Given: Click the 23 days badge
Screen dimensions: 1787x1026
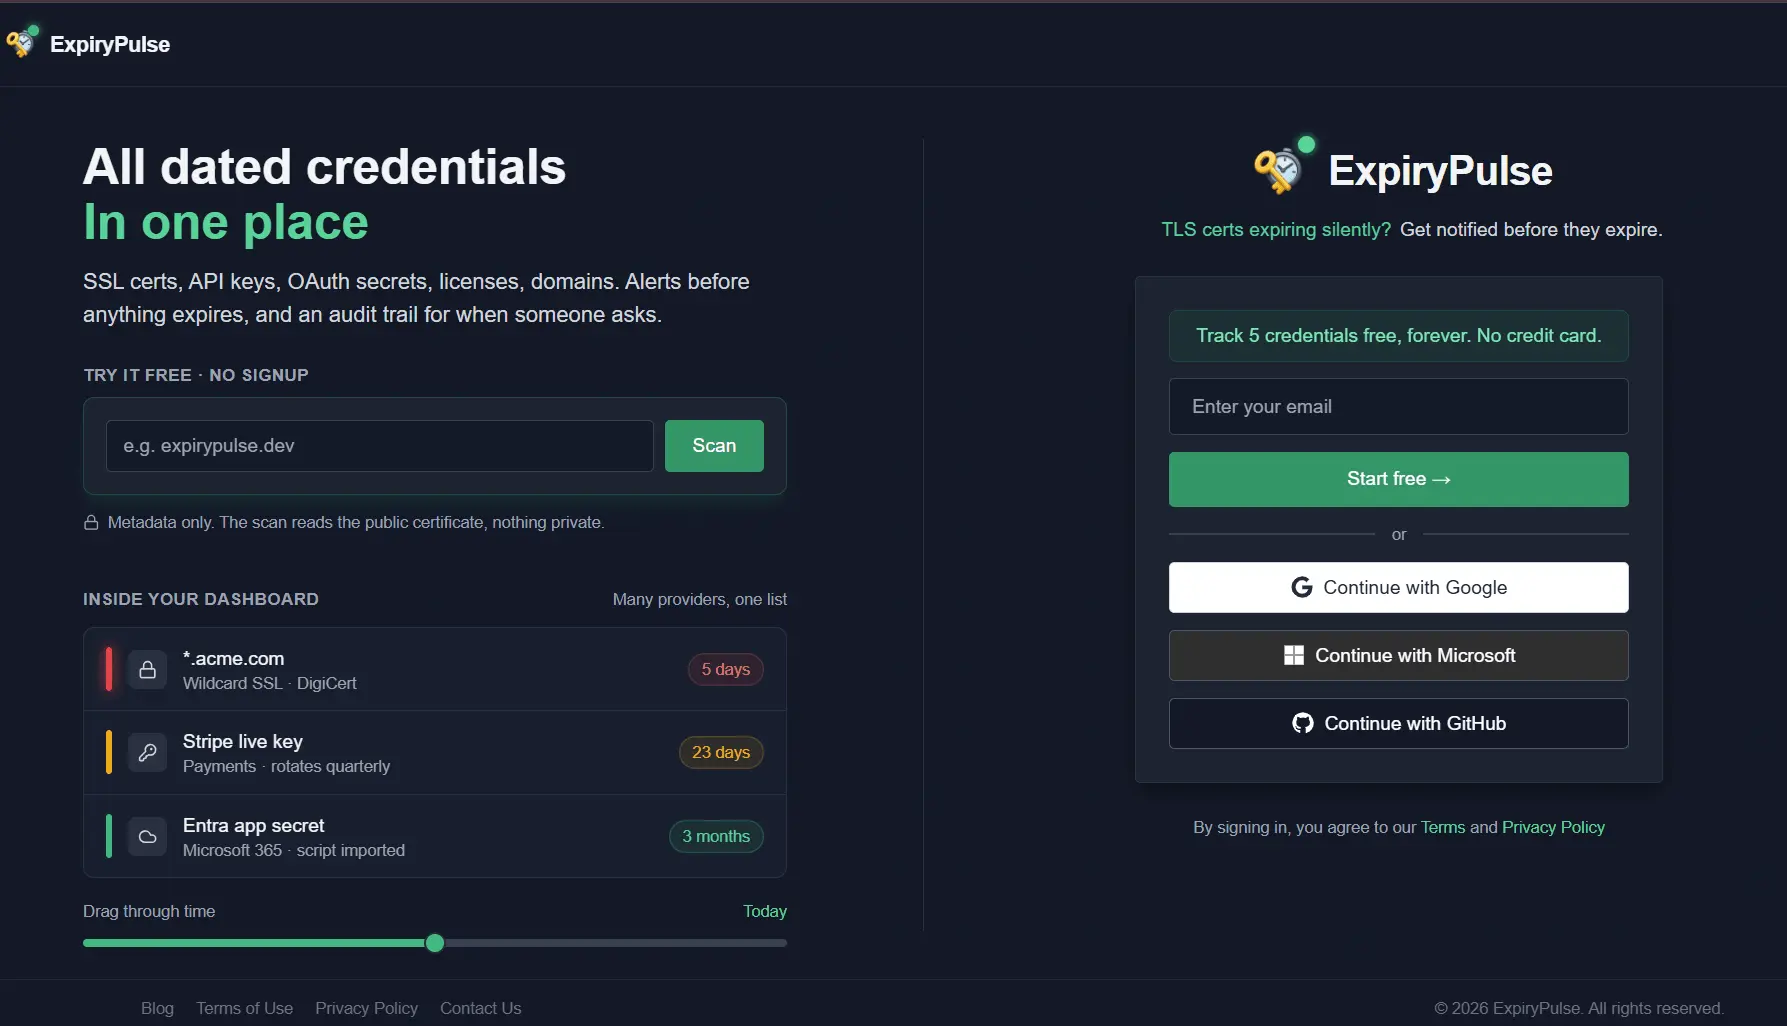Looking at the screenshot, I should point(721,753).
